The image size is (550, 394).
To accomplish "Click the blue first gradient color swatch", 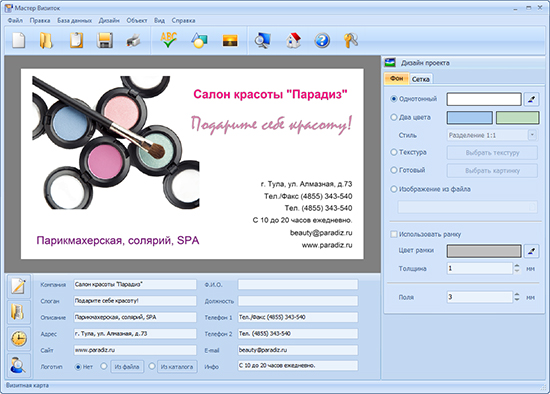I will 469,118.
